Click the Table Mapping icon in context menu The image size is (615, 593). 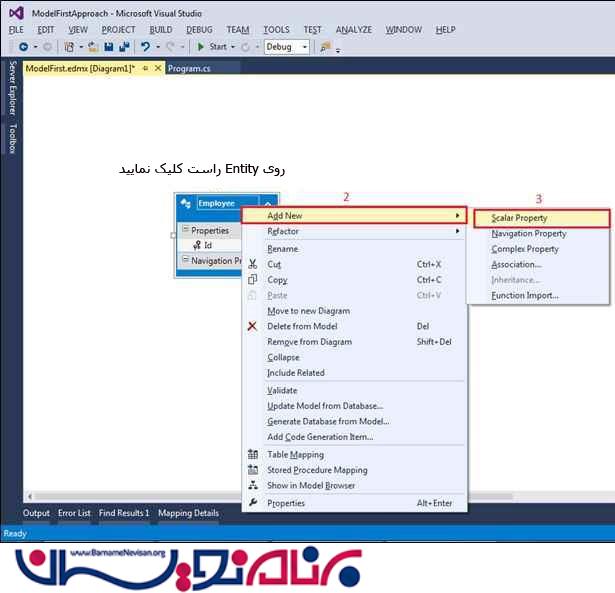click(253, 455)
